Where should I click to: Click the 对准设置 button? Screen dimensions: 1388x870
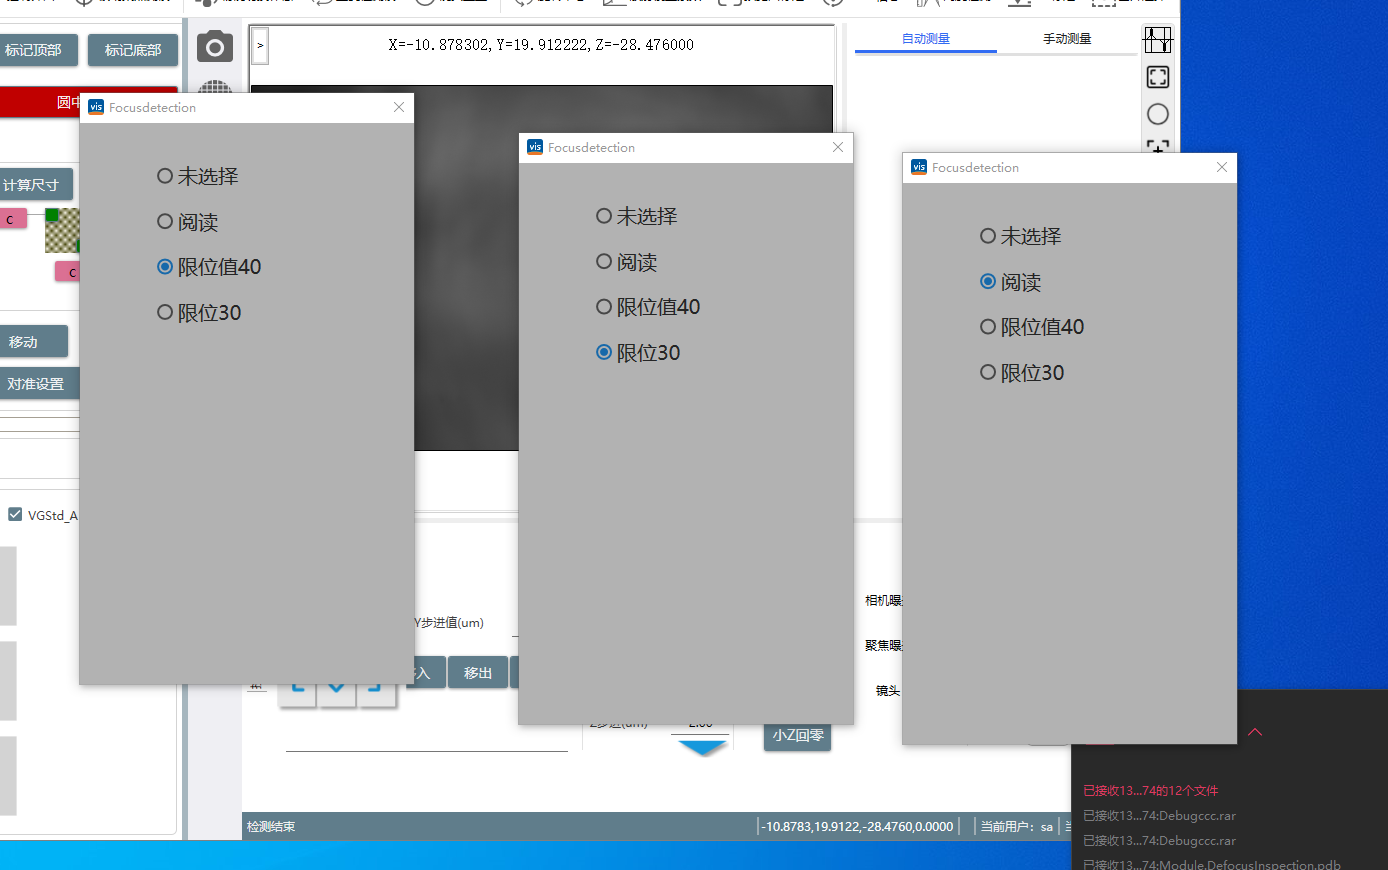coord(37,384)
